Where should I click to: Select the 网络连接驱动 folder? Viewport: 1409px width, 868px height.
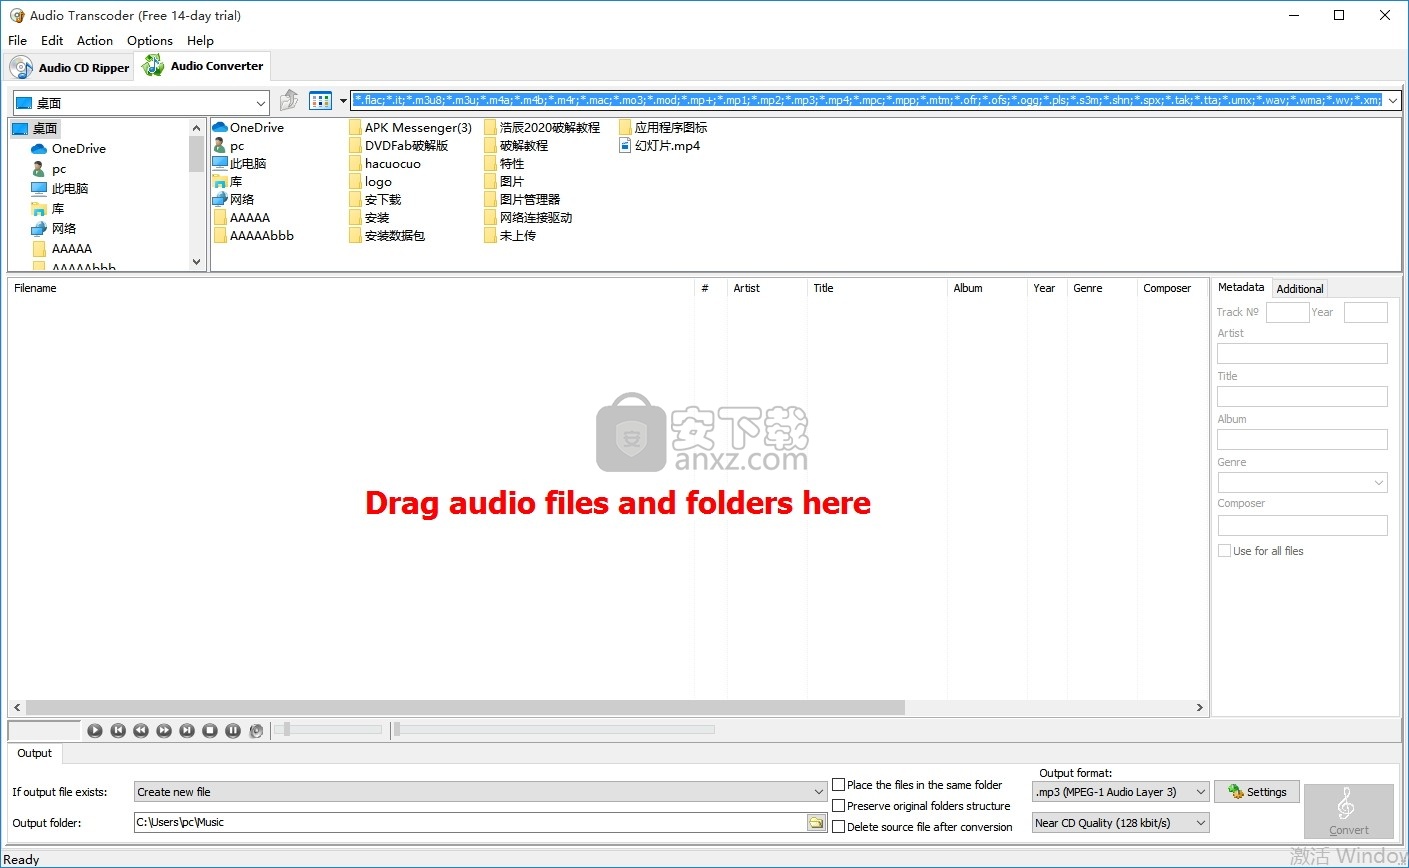point(528,217)
